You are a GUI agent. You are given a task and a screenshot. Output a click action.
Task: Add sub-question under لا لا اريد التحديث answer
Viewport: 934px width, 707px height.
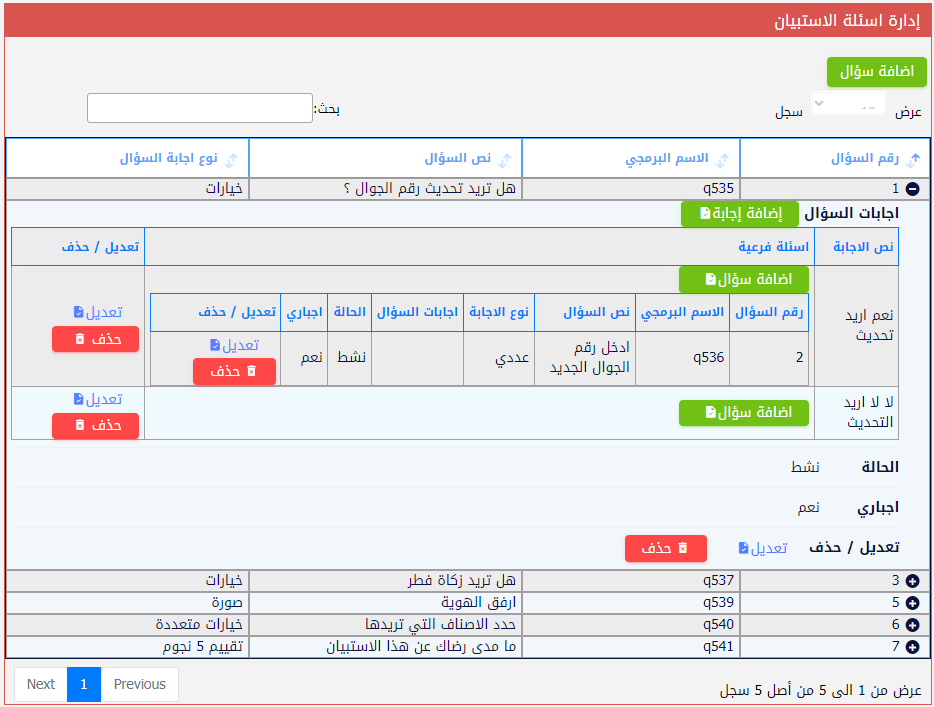(x=743, y=413)
